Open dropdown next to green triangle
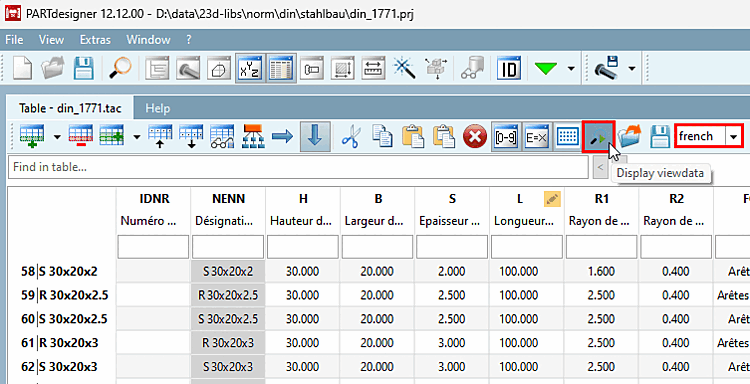750x384 pixels. coord(571,69)
